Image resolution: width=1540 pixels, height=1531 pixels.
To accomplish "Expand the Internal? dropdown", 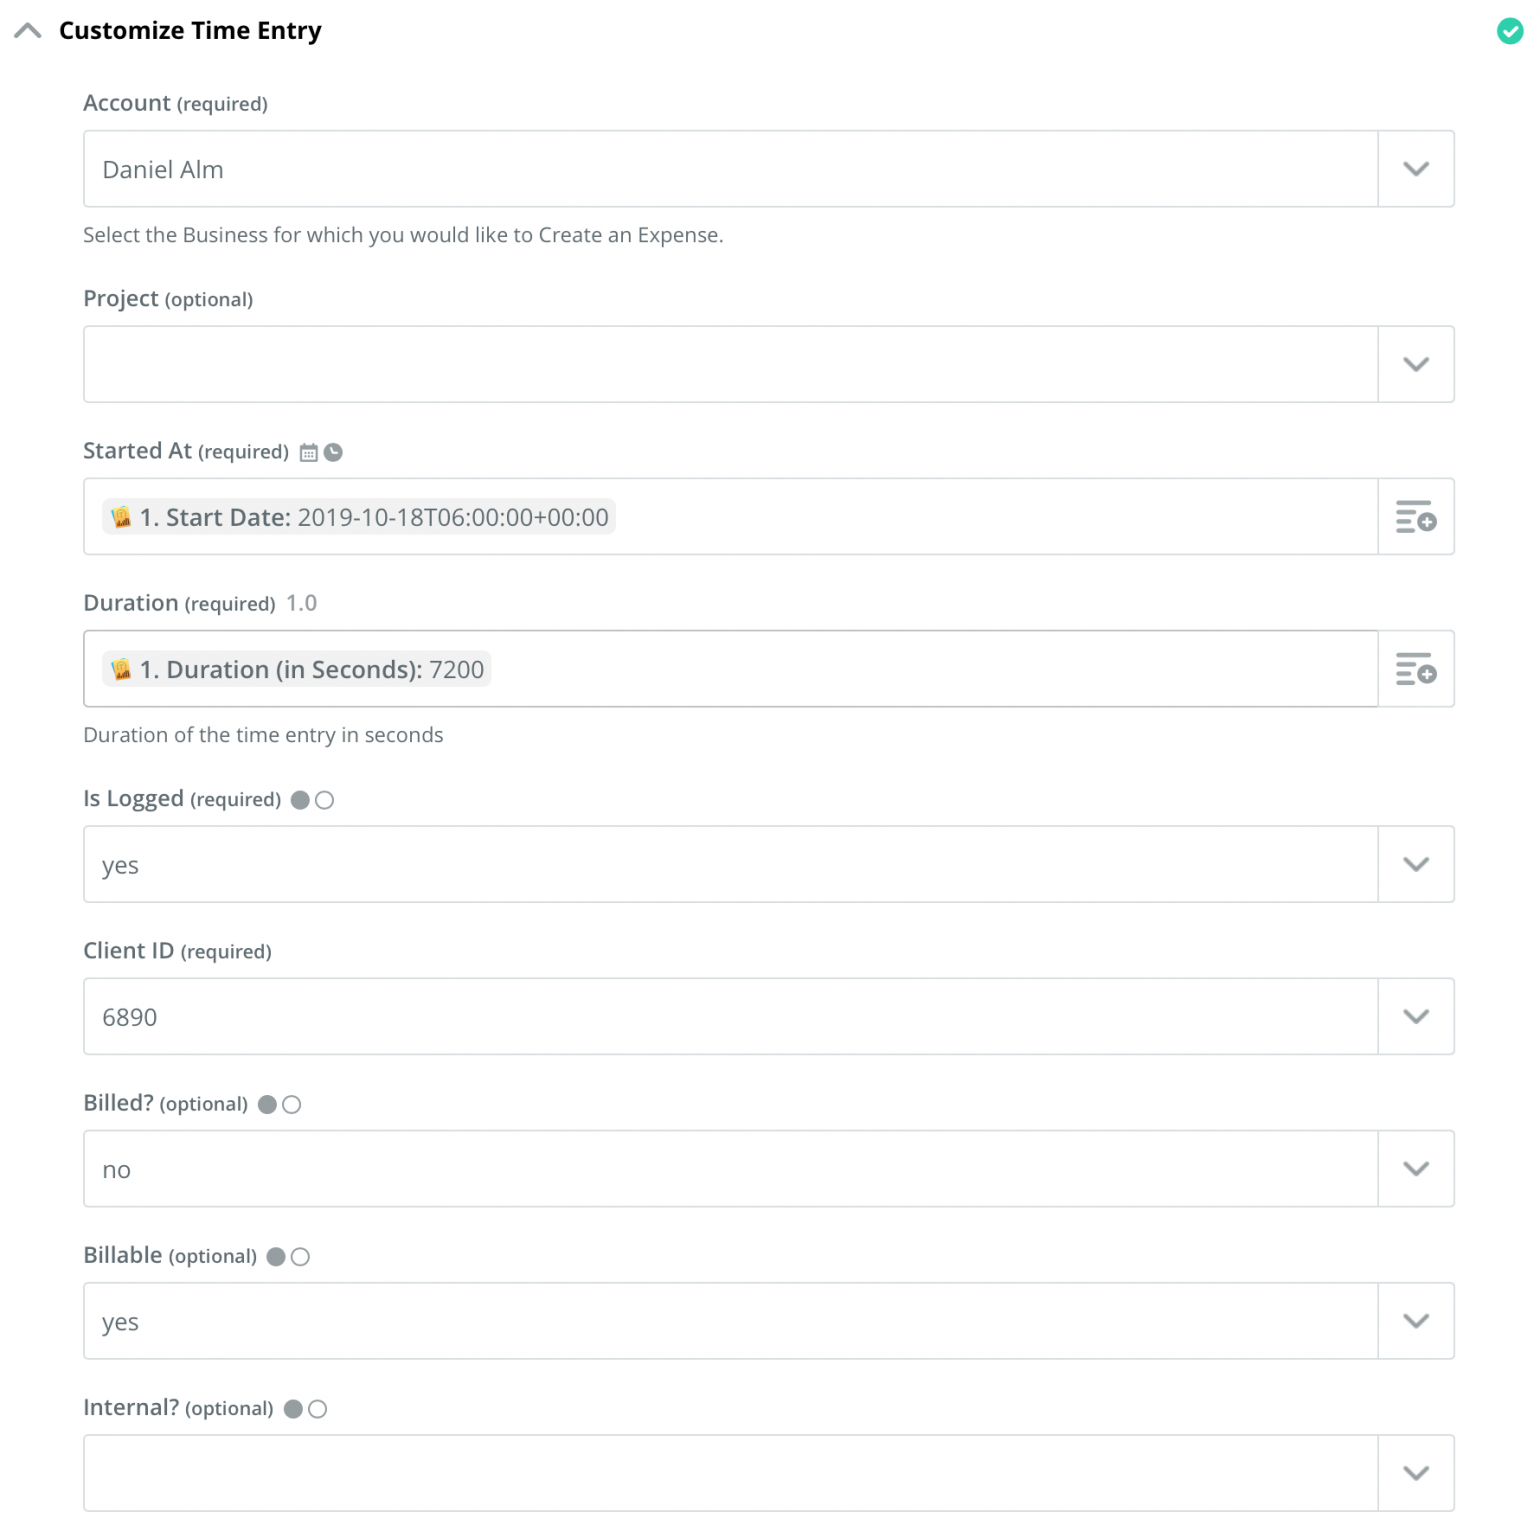I will click(1415, 1472).
